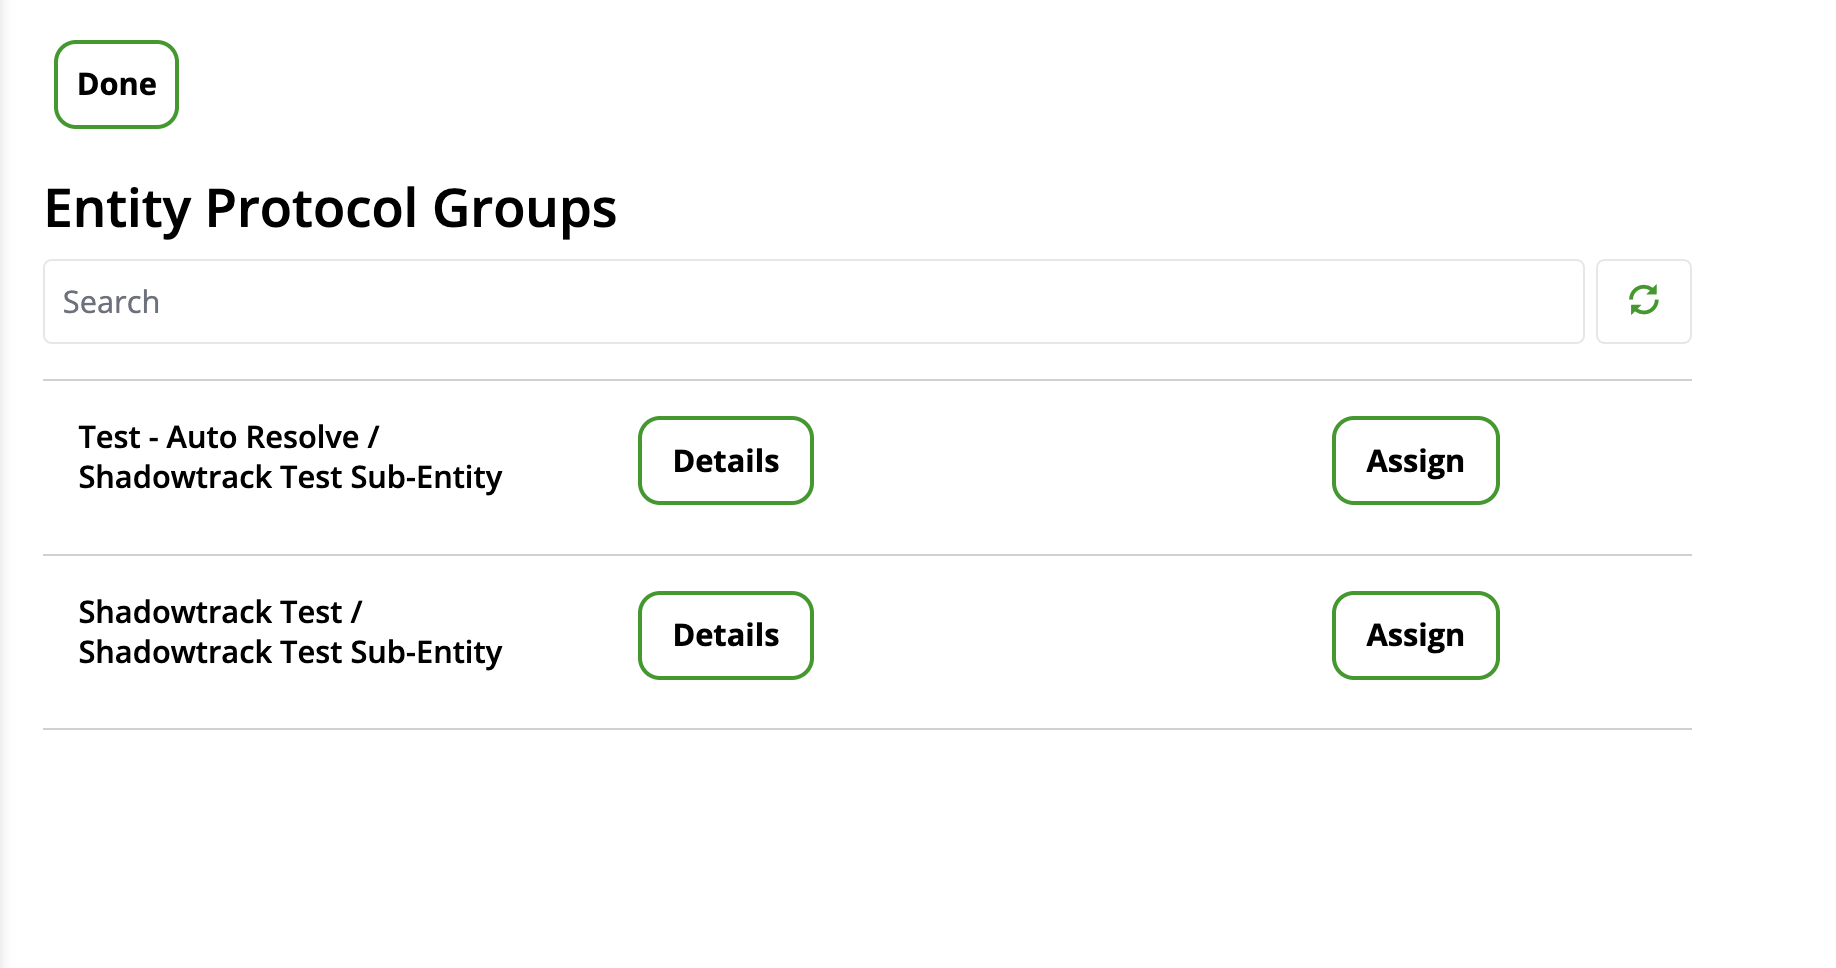Click the Entity Protocol Groups heading
This screenshot has width=1836, height=968.
330,209
